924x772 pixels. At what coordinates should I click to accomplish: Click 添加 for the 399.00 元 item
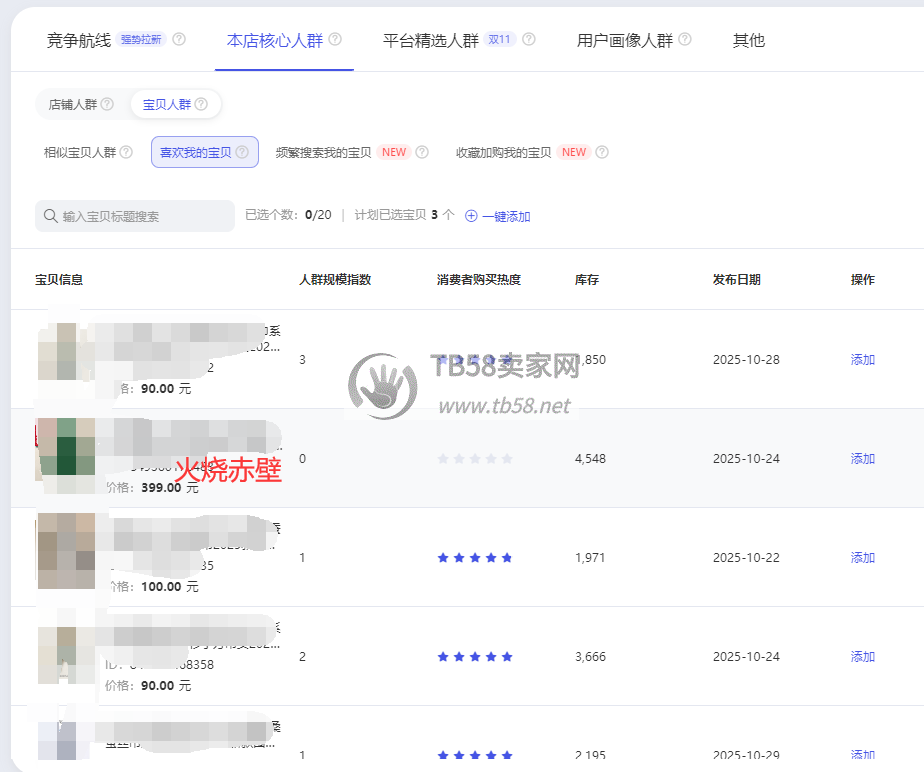[862, 459]
